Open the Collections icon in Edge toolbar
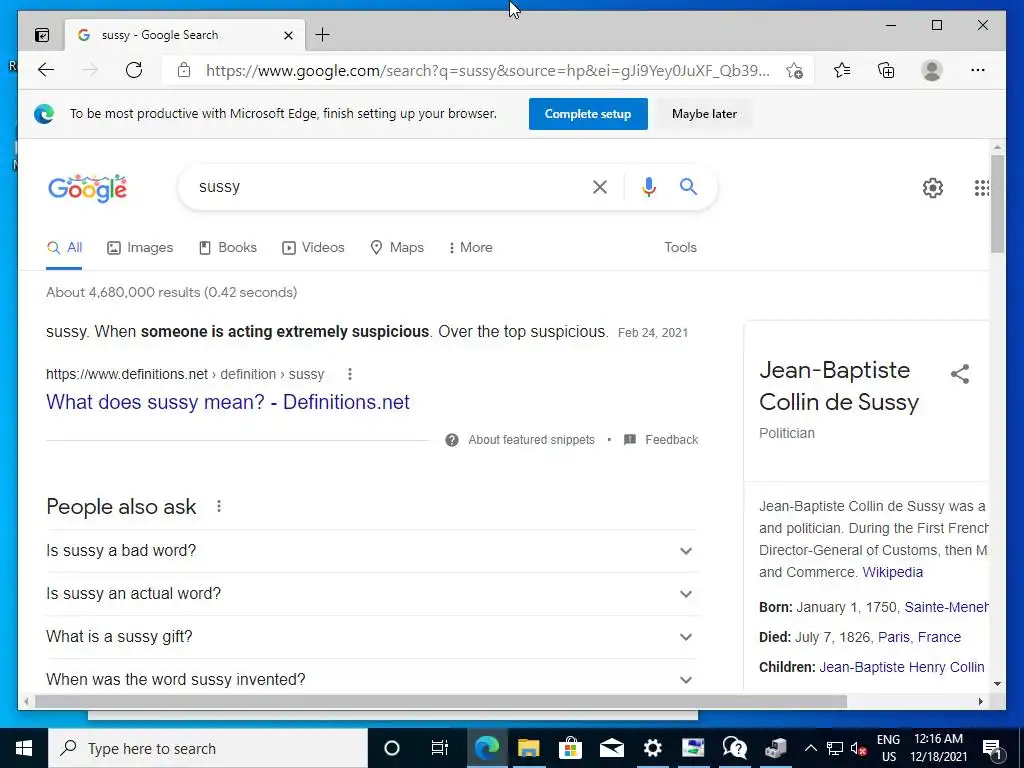The height and width of the screenshot is (768, 1024). pyautogui.click(x=886, y=70)
